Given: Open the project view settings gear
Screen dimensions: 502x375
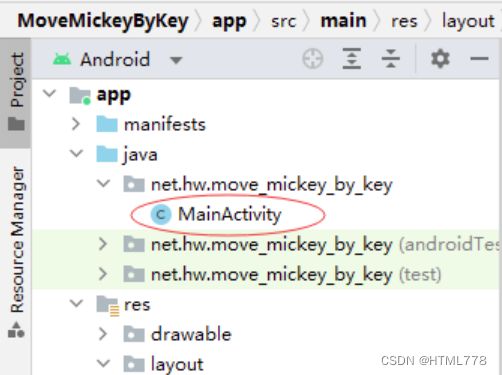Looking at the screenshot, I should click(440, 59).
